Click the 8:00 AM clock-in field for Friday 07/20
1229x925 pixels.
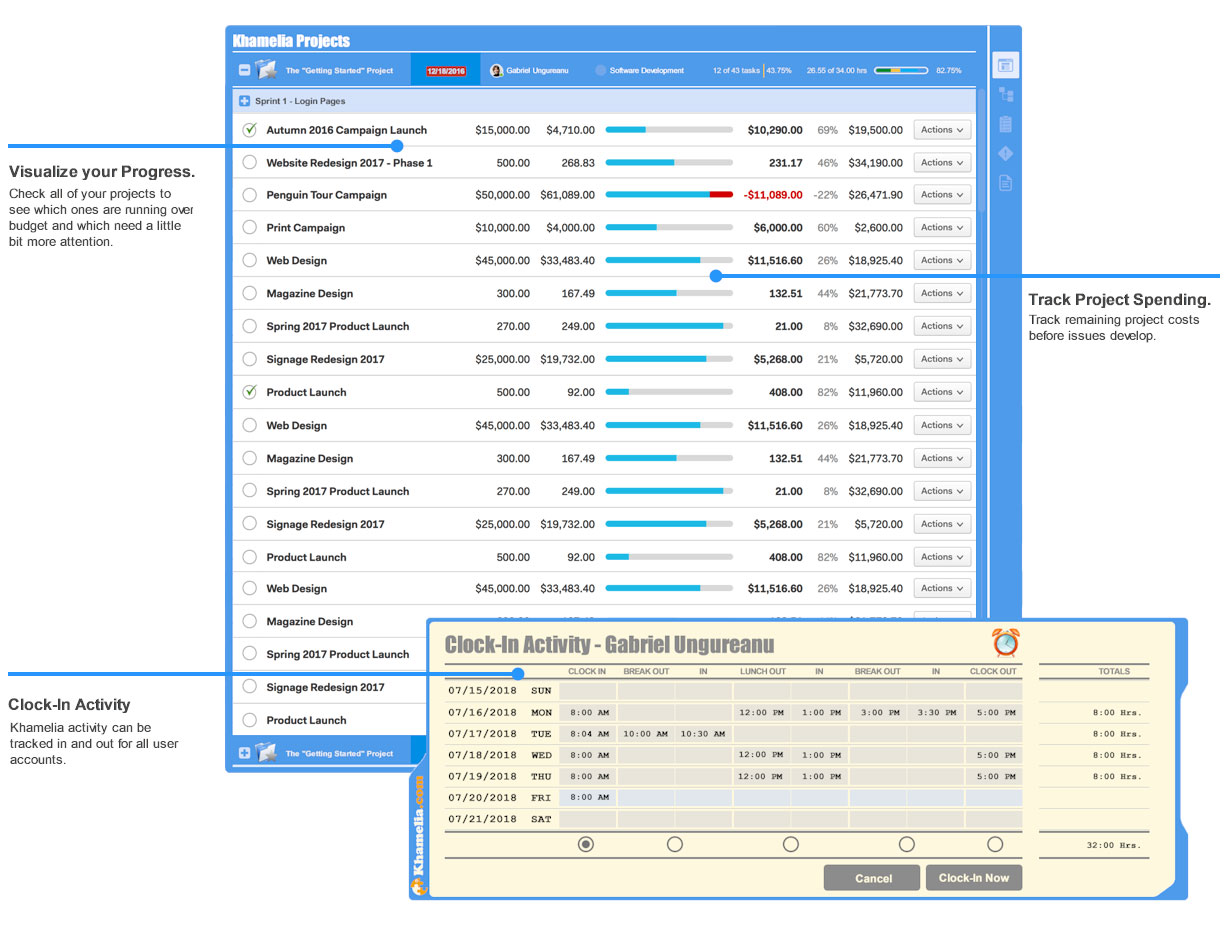[587, 797]
